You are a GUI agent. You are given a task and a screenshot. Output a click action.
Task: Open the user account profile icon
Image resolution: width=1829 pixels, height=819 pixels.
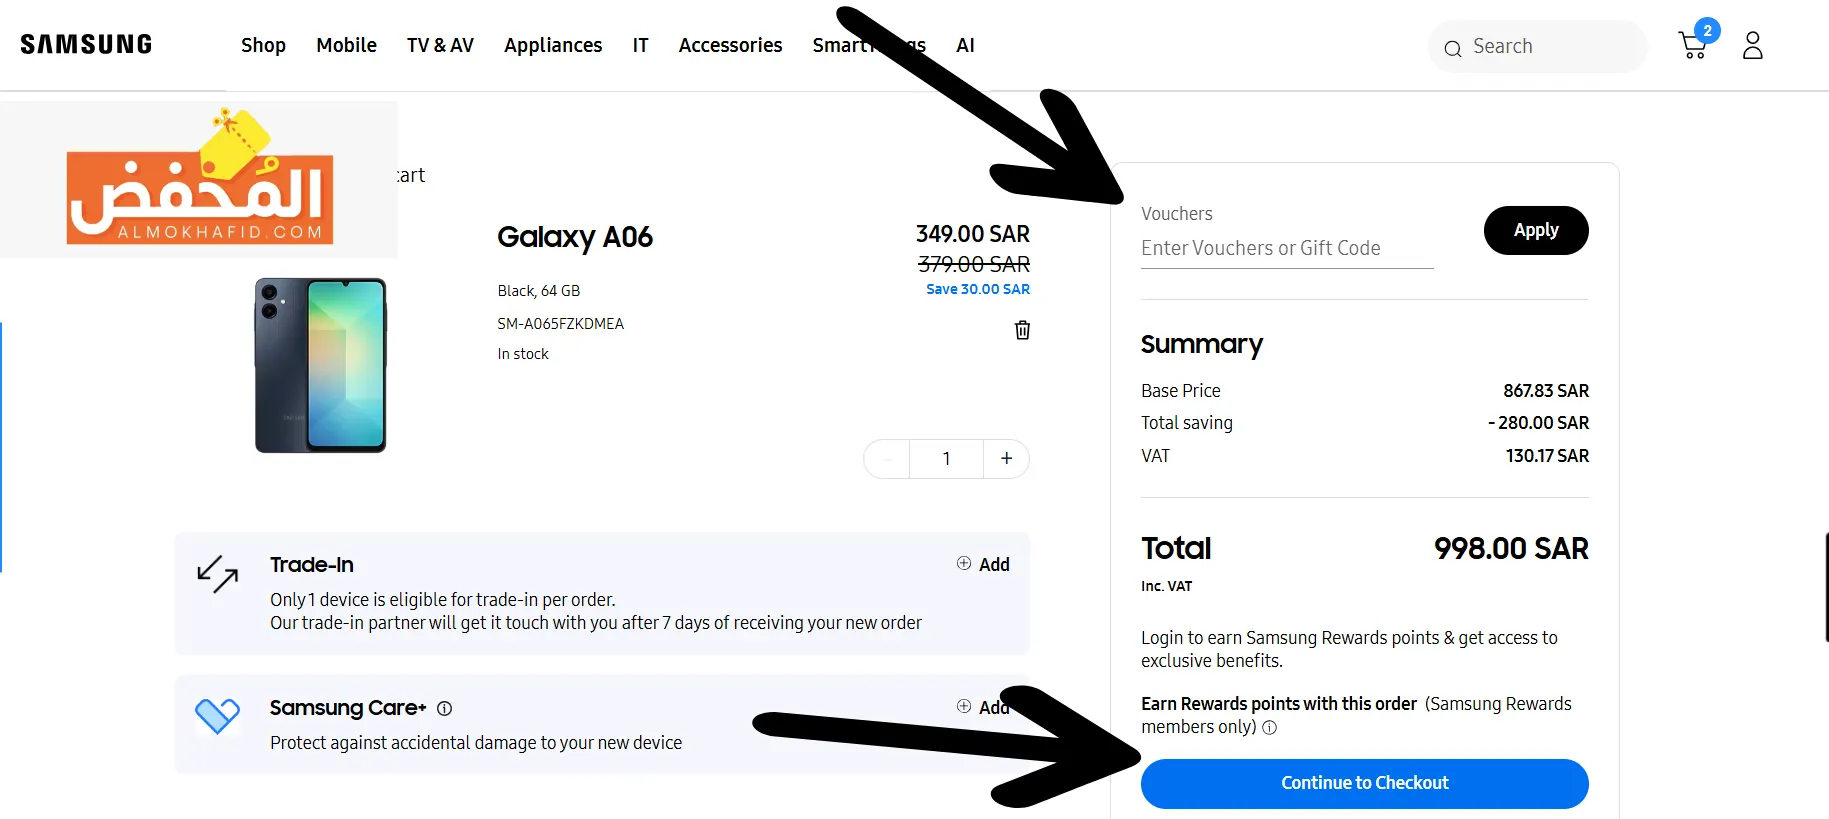pyautogui.click(x=1752, y=45)
